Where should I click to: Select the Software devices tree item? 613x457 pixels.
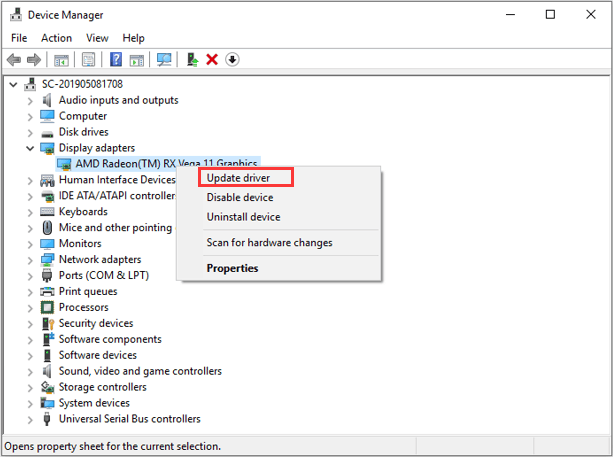[x=98, y=355]
